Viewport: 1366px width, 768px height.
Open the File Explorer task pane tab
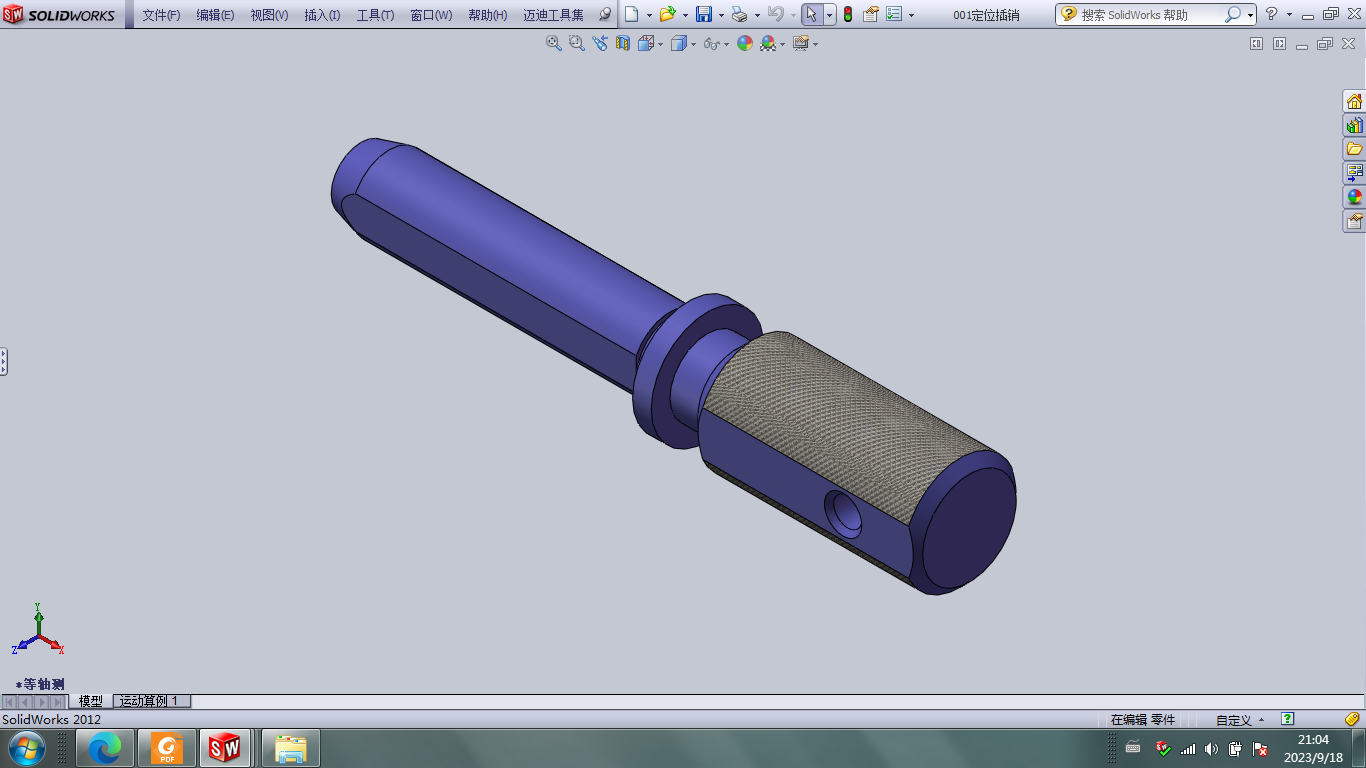pos(1354,149)
